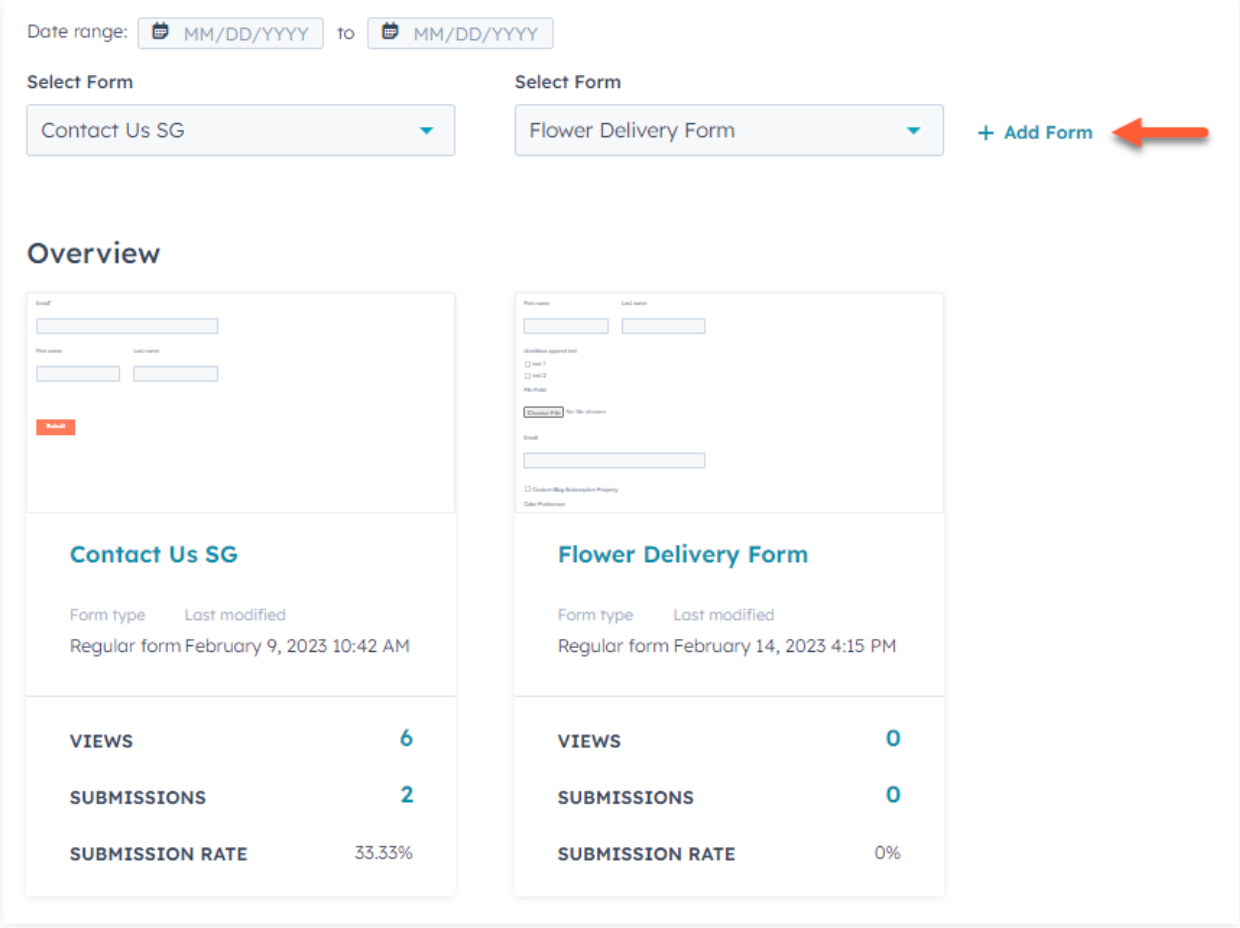This screenshot has height=928, width=1240.
Task: Open the second Select Form dropdown
Action: [728, 130]
